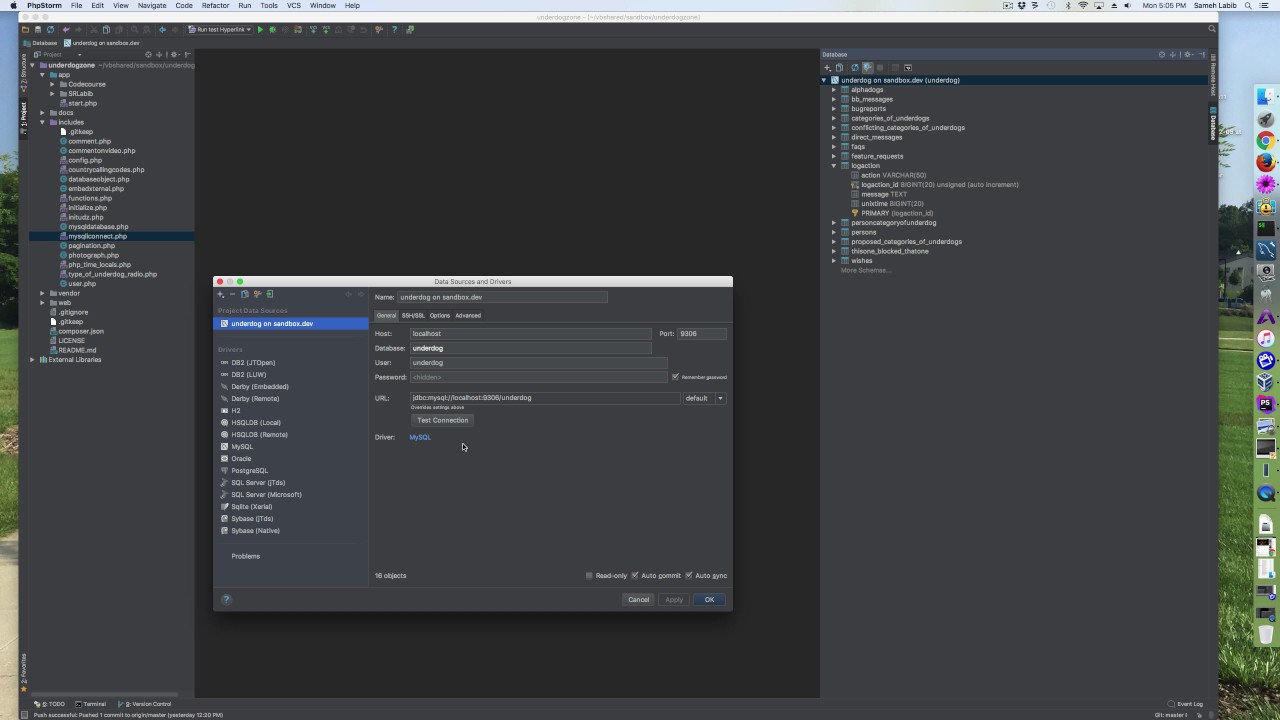Open Database panel gear settings
The image size is (1280, 720).
tap(1187, 54)
